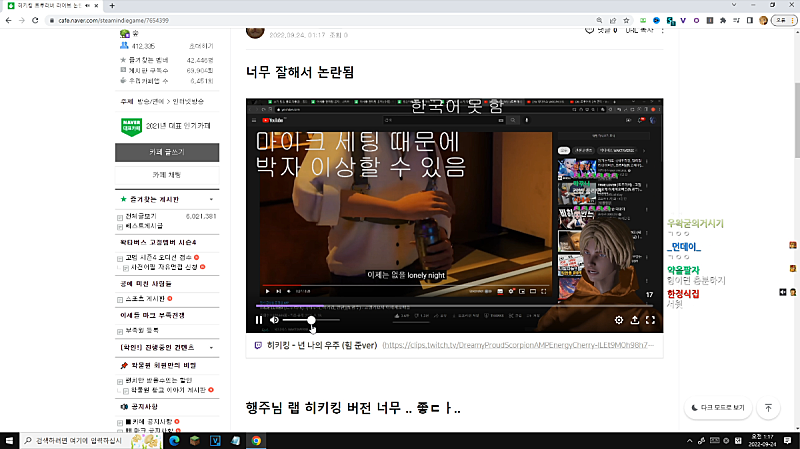The image size is (800, 449).
Task: Go back in browser history
Action: pos(9,20)
